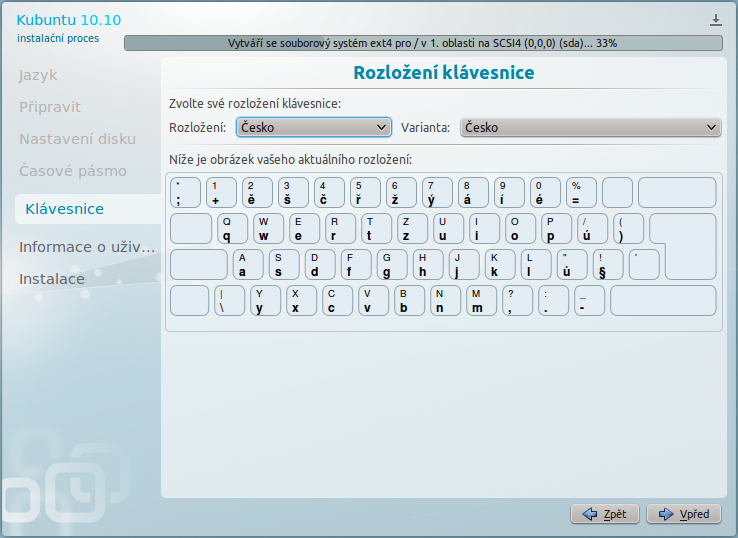This screenshot has width=738, height=538.
Task: Click the V key on keyboard preview
Action: (x=373, y=300)
